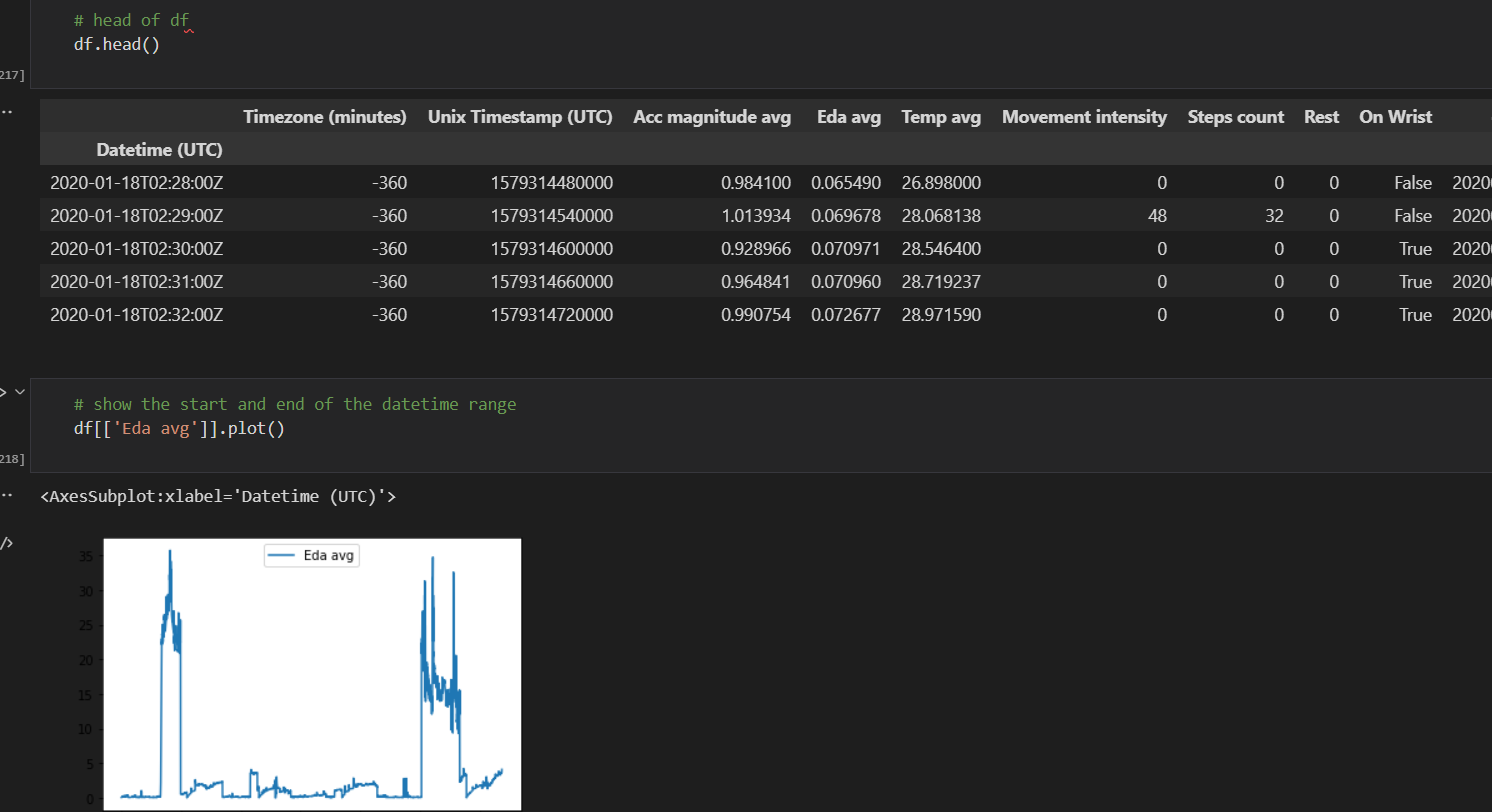1492x812 pixels.
Task: Select the '# show the start and end' comment
Action: pos(295,404)
